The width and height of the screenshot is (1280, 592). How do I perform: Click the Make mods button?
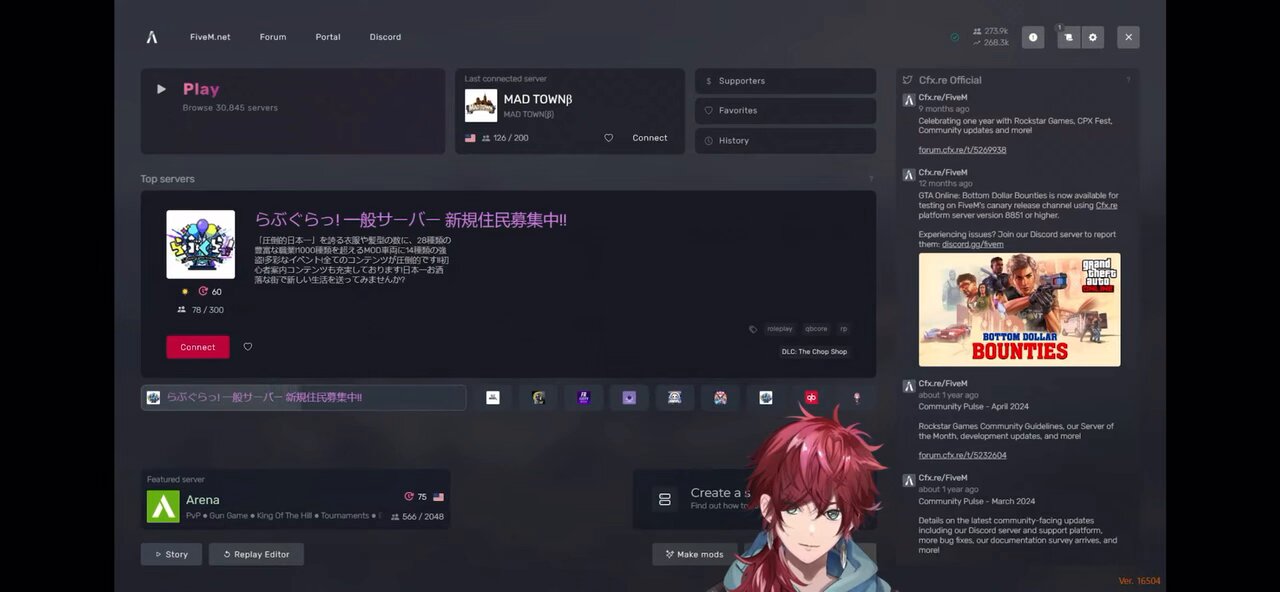pos(695,554)
